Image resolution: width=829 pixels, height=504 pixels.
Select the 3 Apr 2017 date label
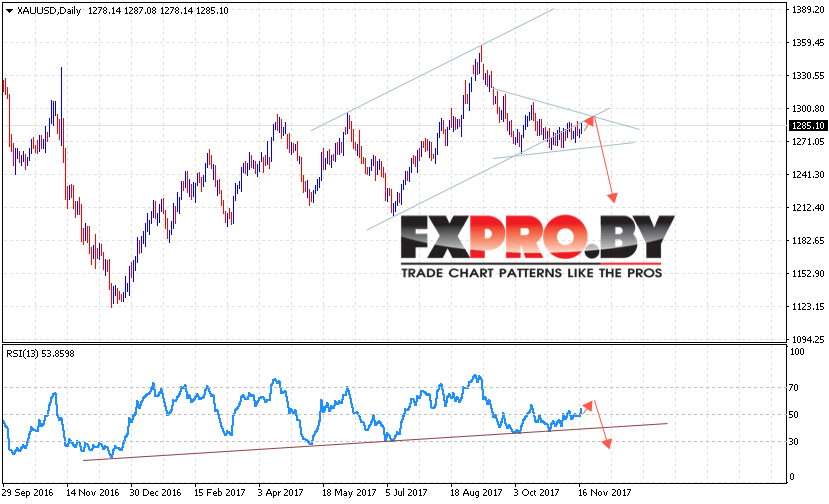tap(281, 492)
